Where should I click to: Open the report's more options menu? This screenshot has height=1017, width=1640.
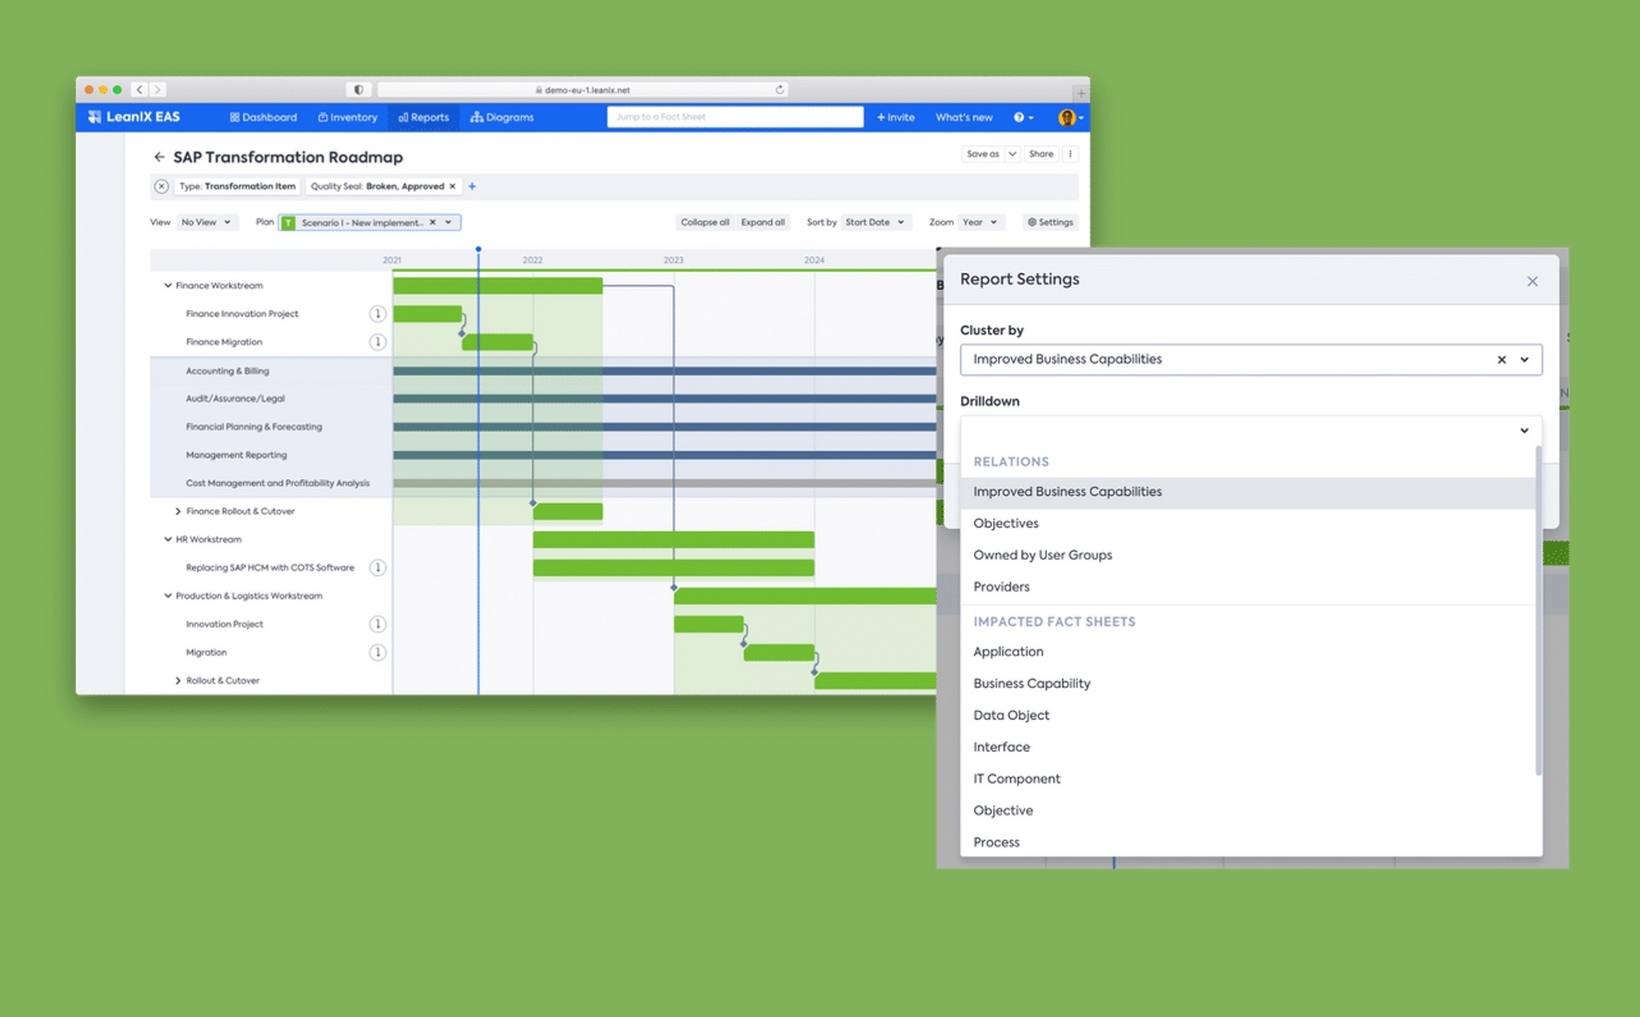[x=1070, y=154]
